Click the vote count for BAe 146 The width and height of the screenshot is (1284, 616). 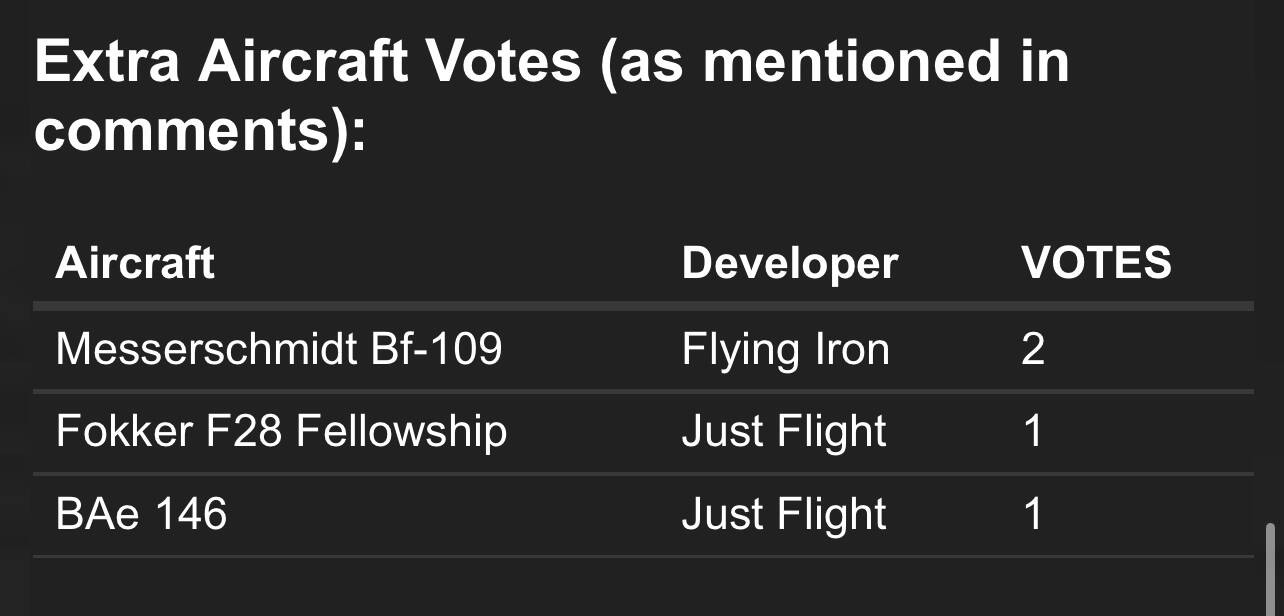[1033, 514]
